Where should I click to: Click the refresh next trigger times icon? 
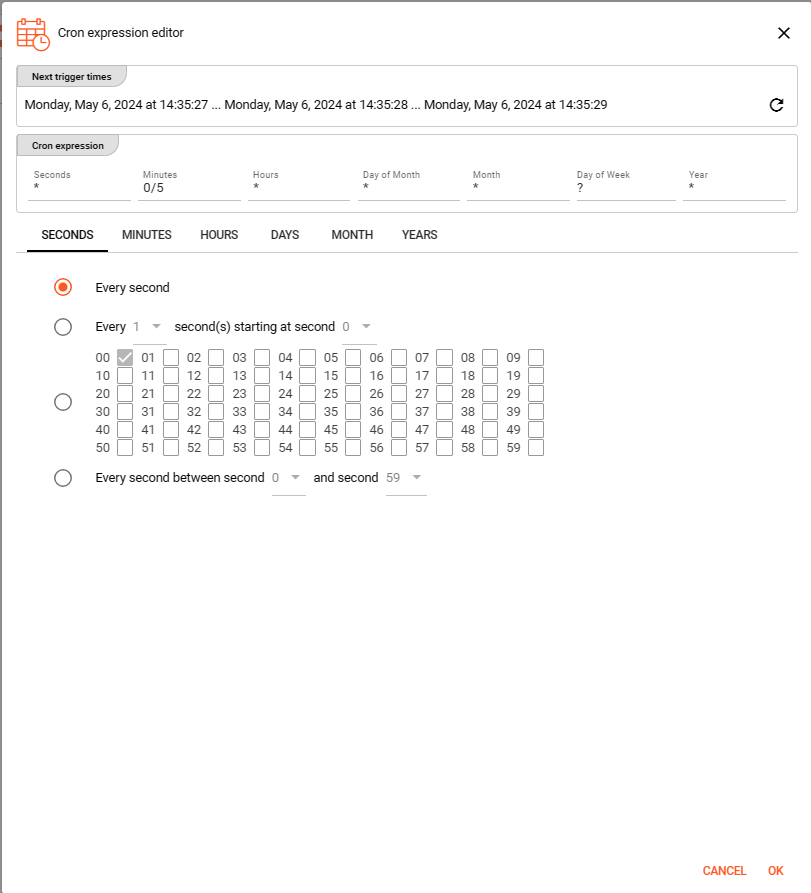click(776, 105)
